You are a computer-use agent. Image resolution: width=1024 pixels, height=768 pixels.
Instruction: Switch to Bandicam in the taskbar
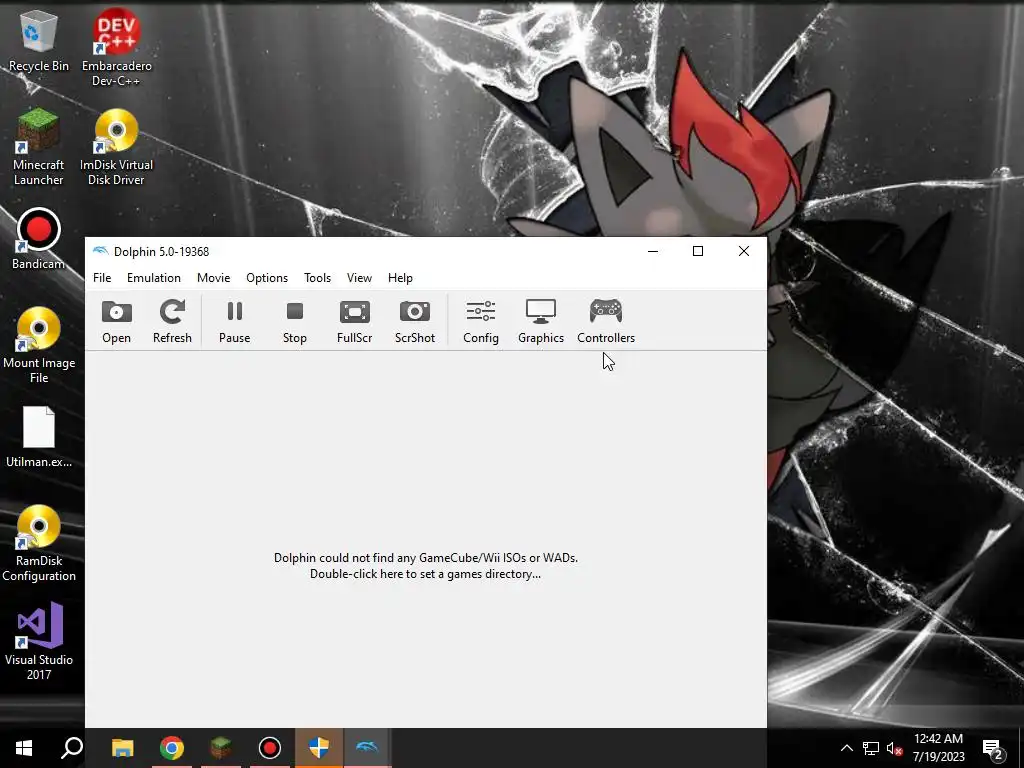[270, 748]
